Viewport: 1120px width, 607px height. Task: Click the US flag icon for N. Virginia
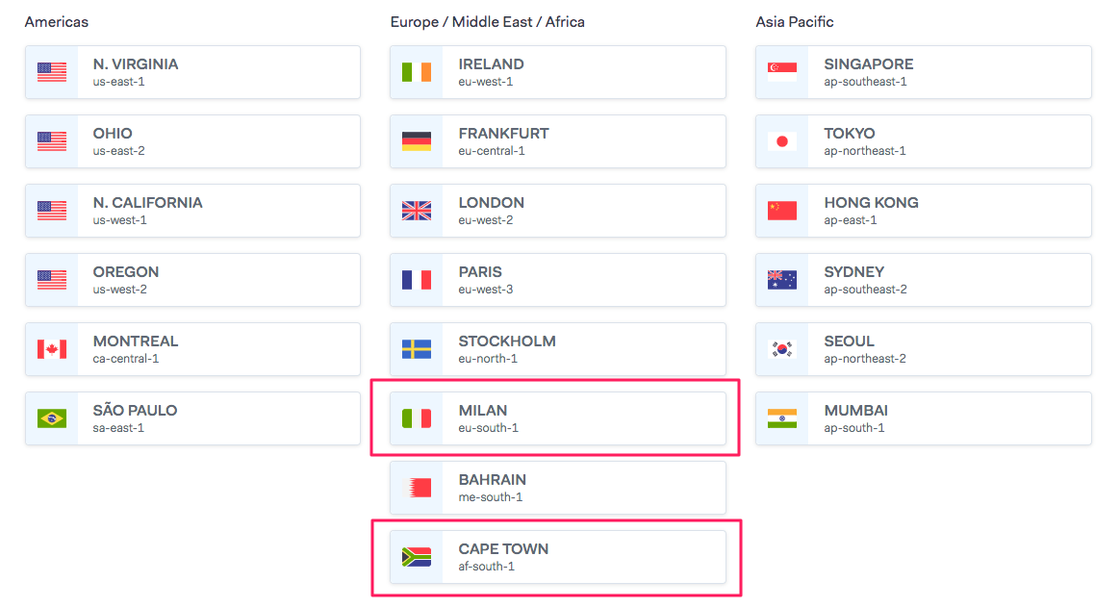pos(51,71)
